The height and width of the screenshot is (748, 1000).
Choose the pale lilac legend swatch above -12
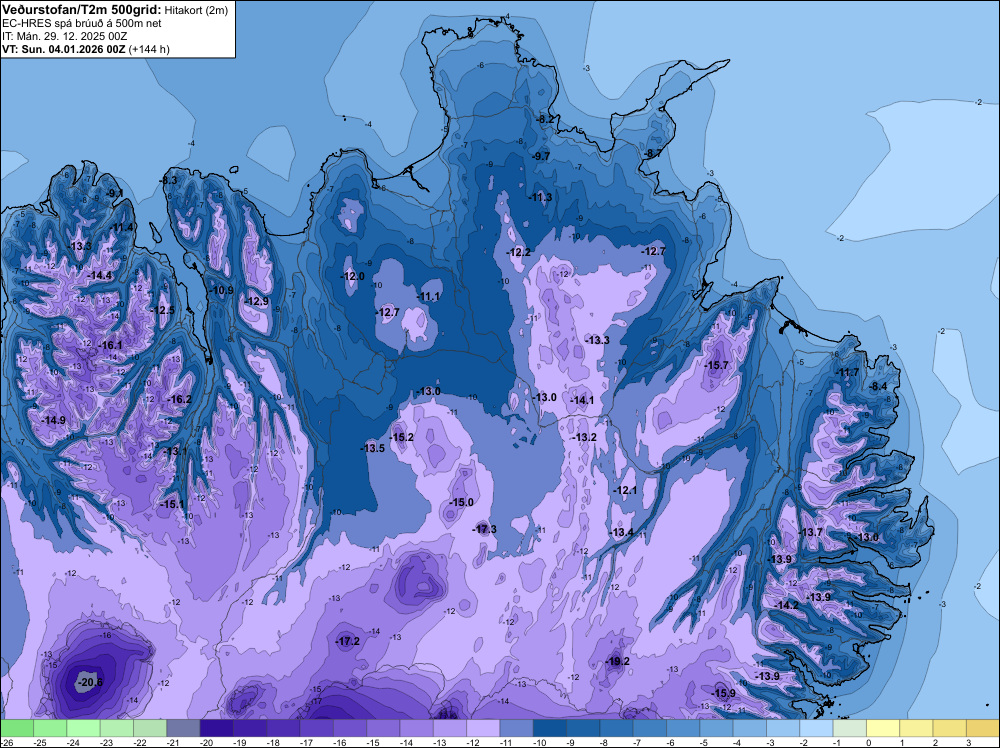tap(483, 728)
